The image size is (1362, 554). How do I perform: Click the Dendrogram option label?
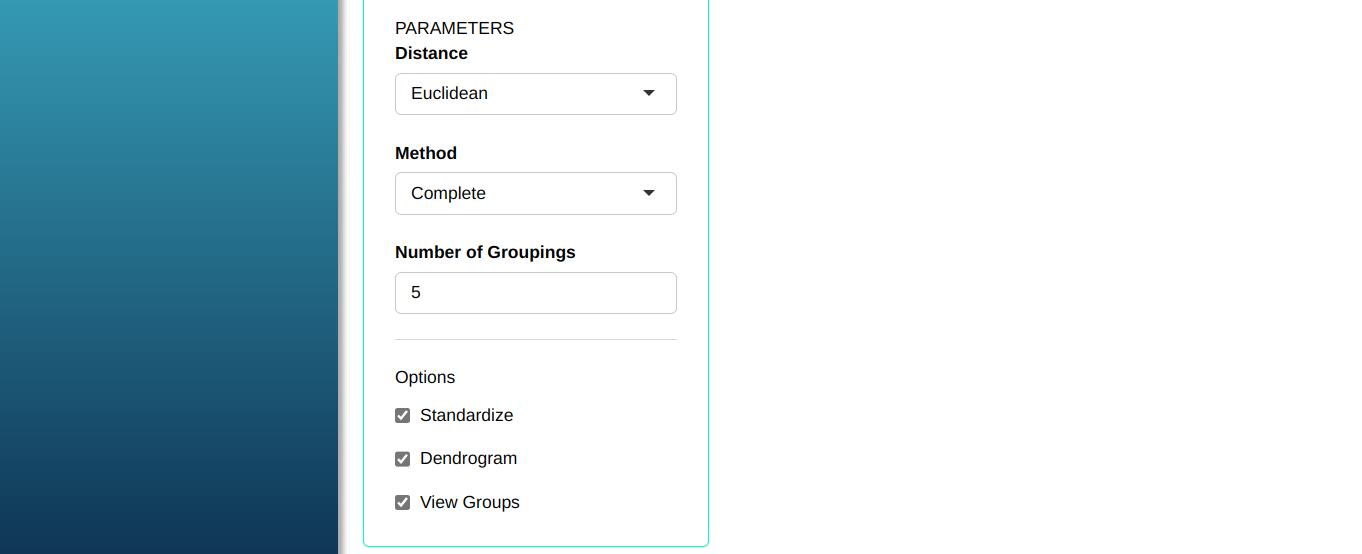click(468, 458)
